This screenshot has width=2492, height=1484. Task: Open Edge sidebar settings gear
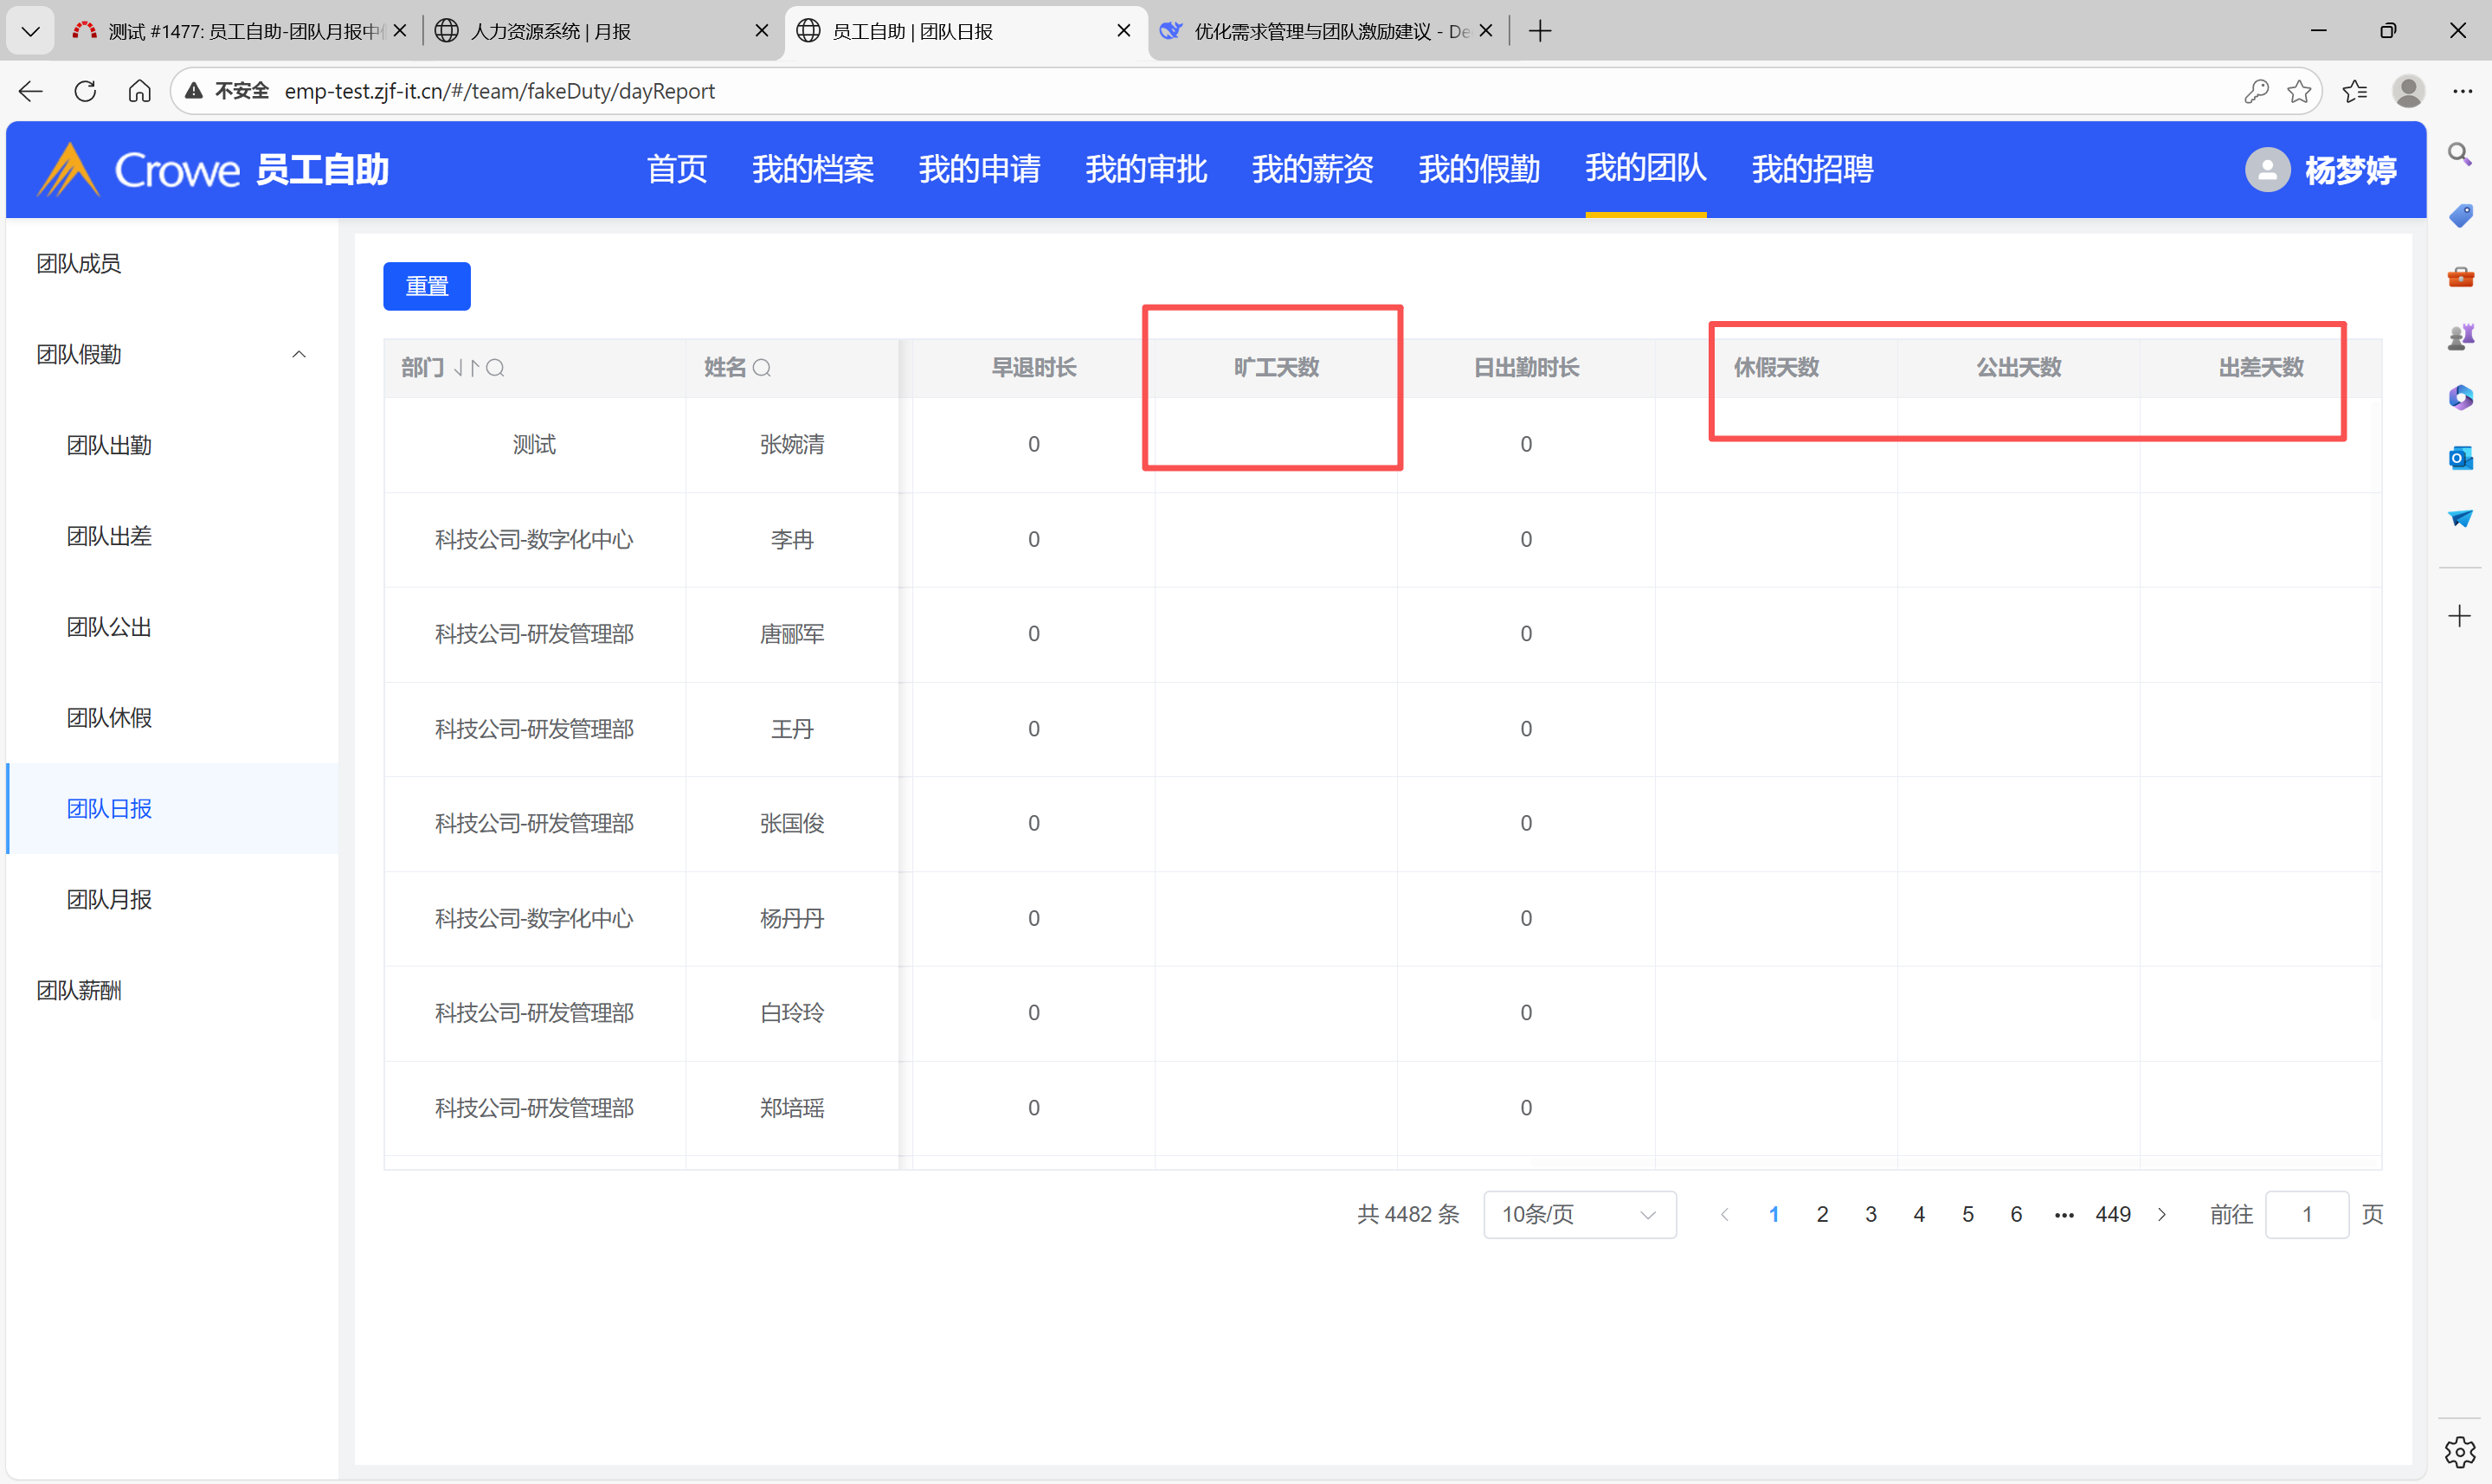click(x=2460, y=1451)
